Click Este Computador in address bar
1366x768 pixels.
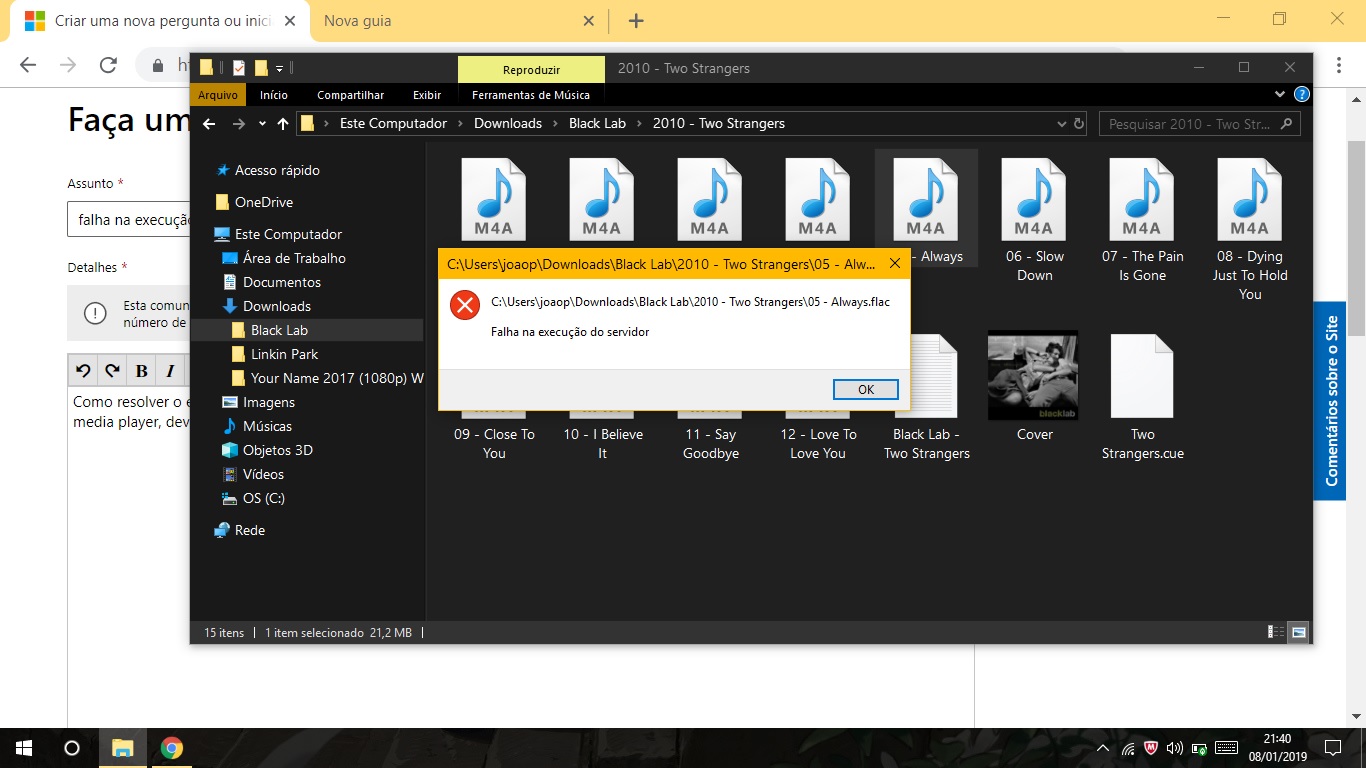[393, 123]
